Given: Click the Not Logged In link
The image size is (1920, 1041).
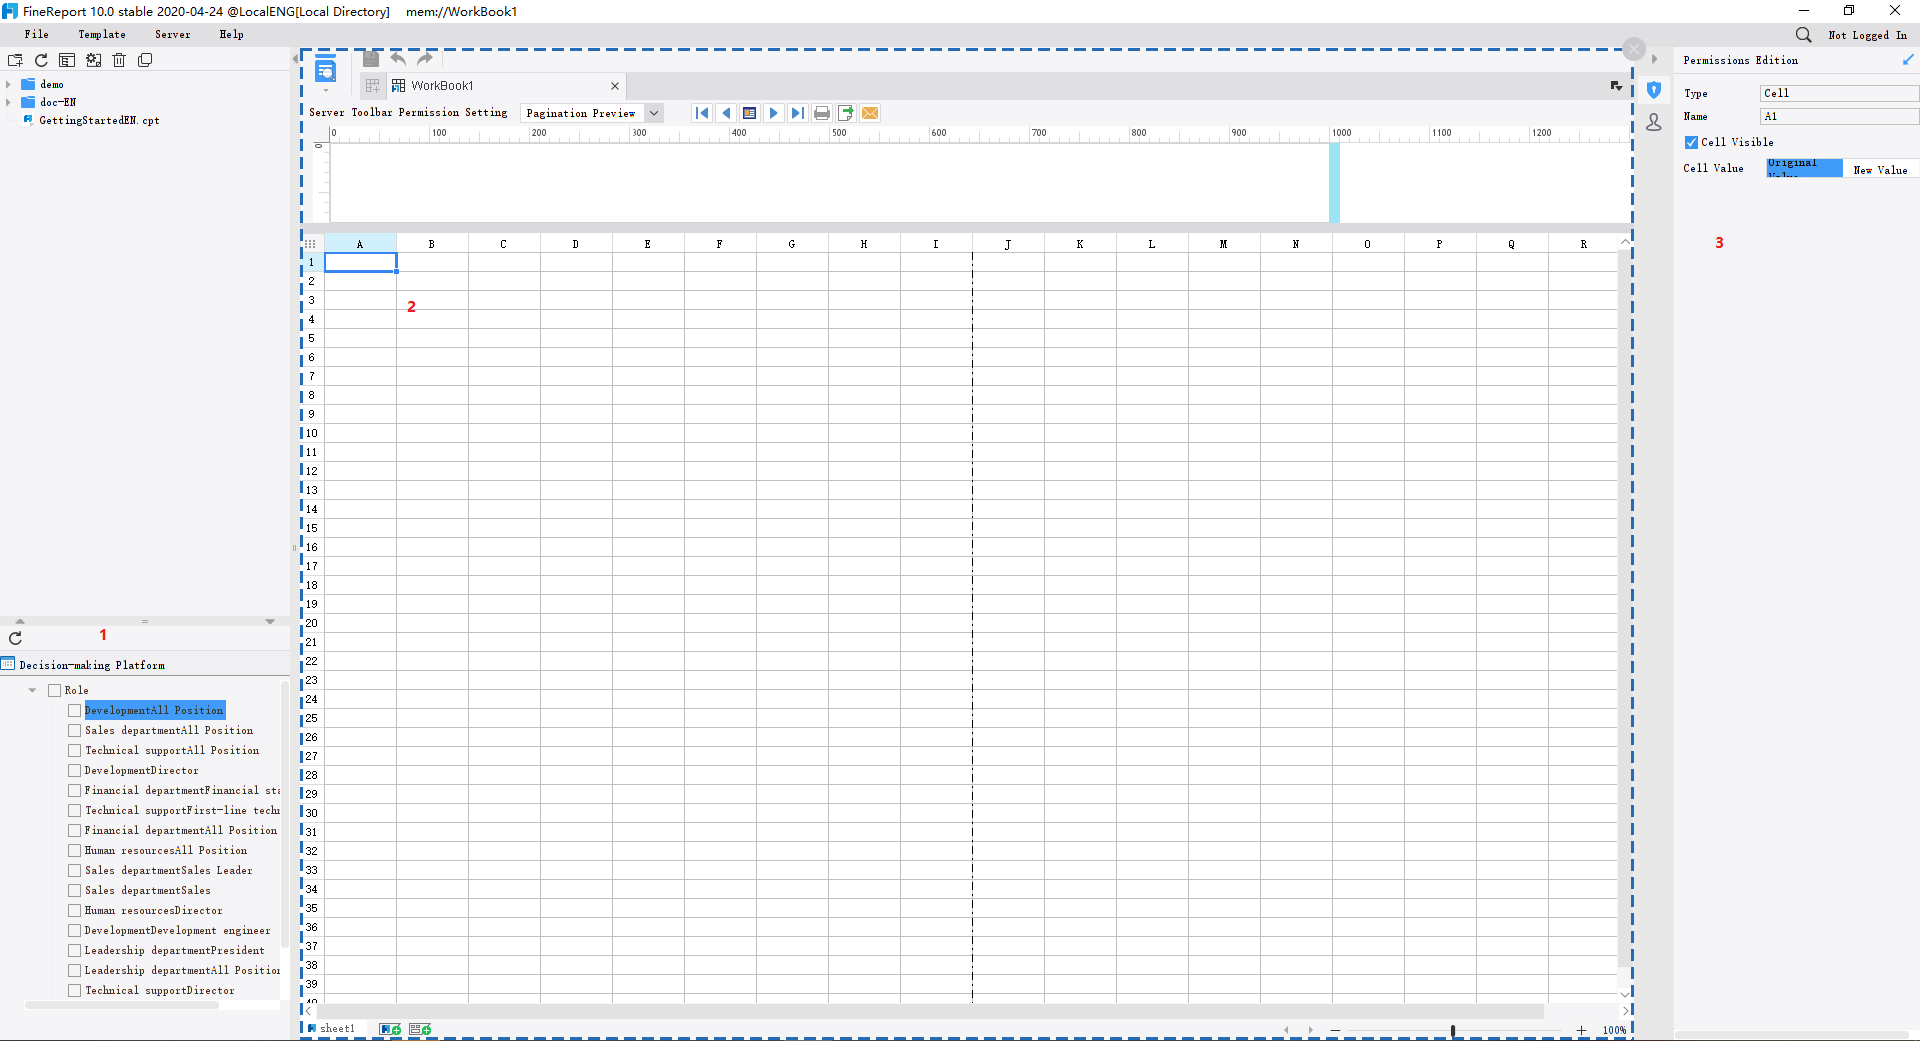Looking at the screenshot, I should [1866, 34].
